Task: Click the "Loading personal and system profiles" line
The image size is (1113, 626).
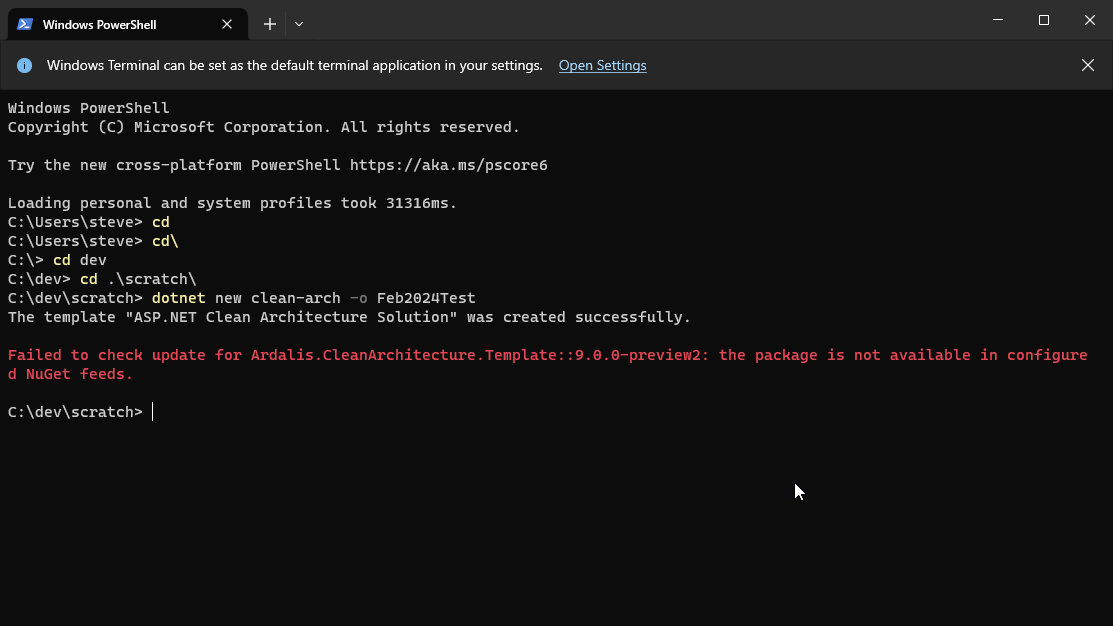Action: (x=232, y=203)
